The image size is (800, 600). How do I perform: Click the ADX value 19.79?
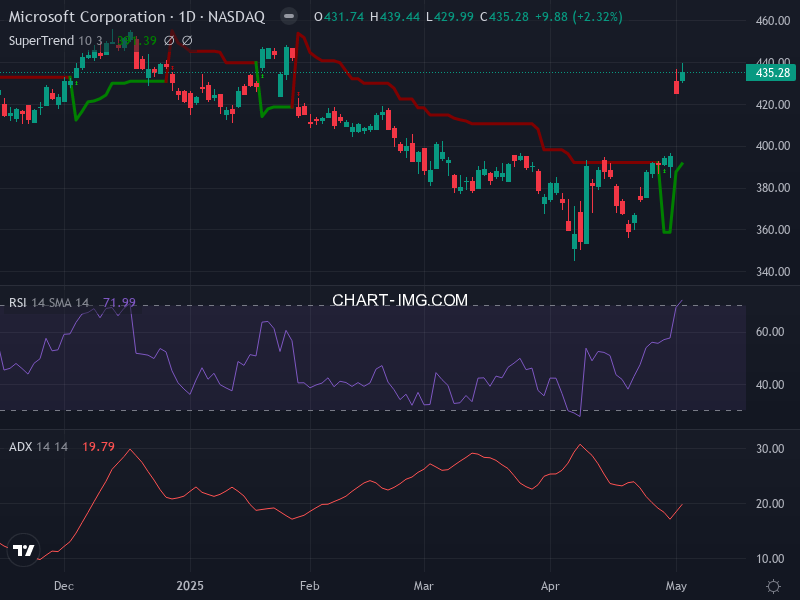click(98, 447)
